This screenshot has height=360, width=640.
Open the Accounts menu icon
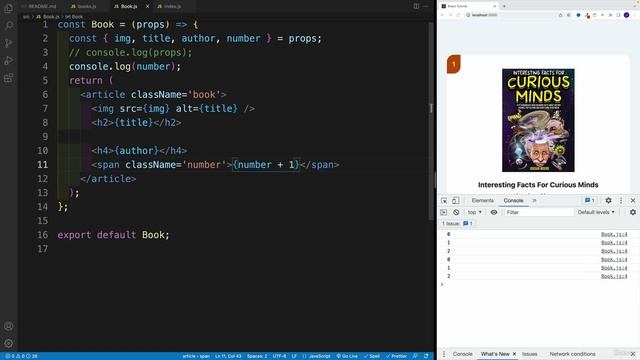[9, 326]
